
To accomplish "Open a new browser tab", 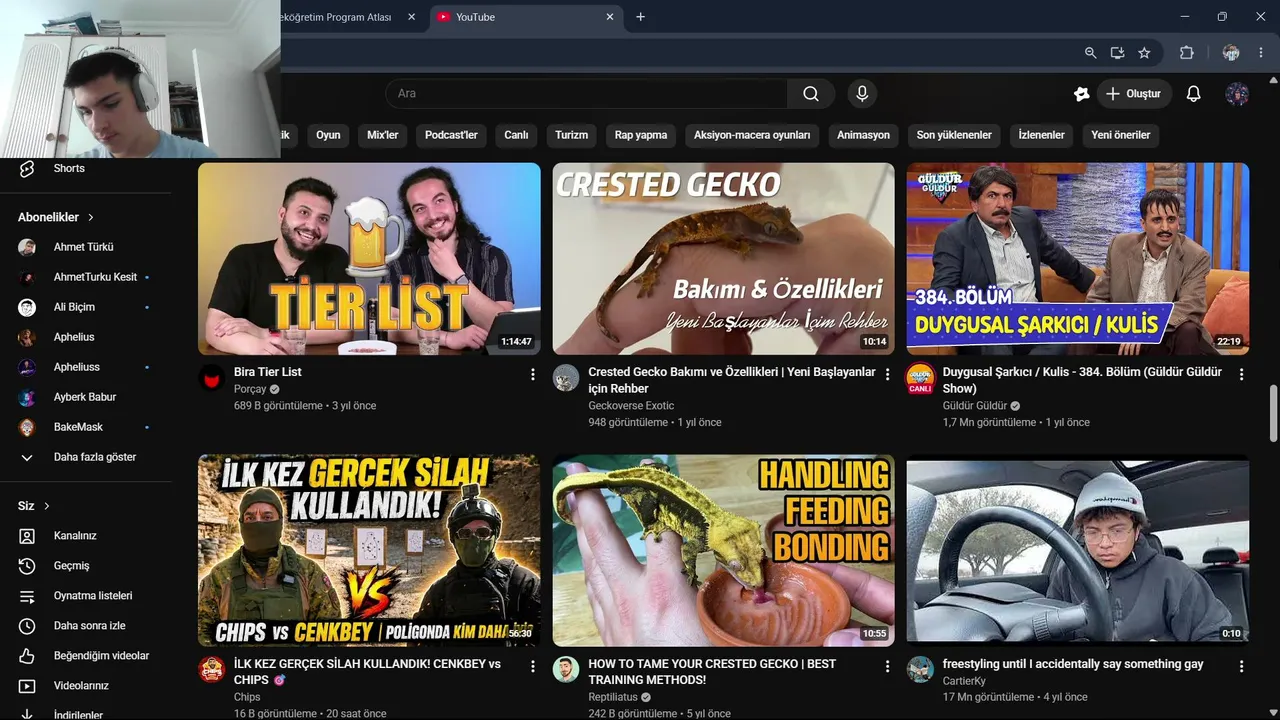I will click(641, 17).
